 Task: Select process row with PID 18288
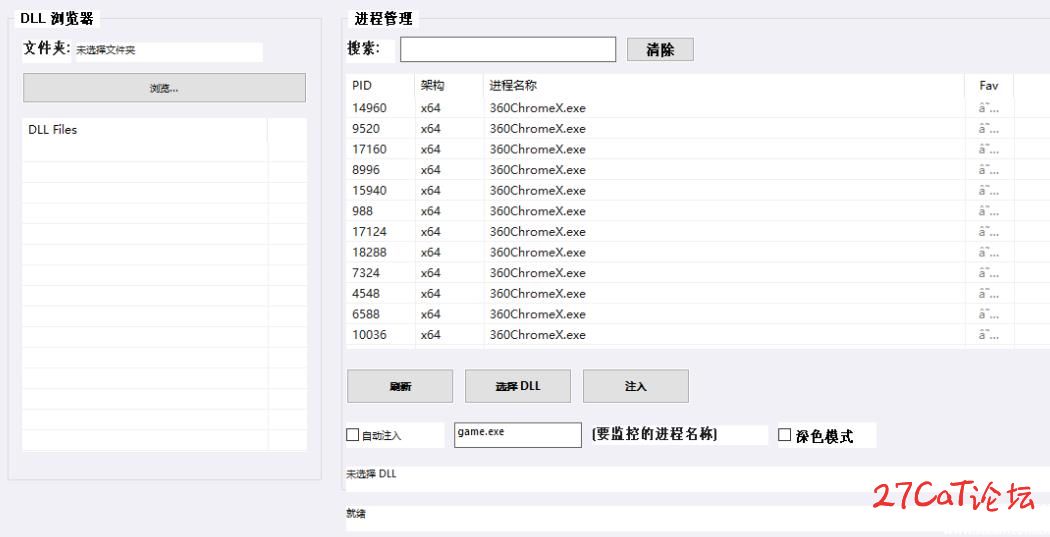pyautogui.click(x=698, y=252)
